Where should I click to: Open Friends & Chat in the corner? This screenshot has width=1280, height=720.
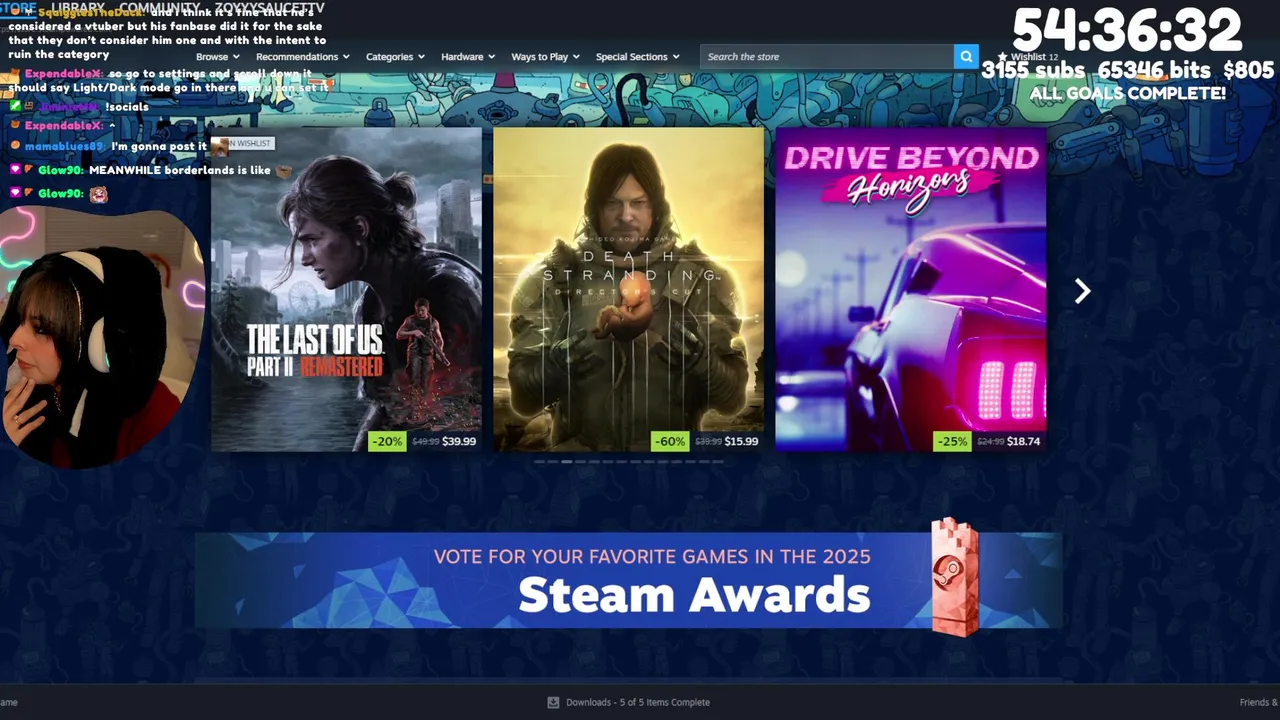point(1259,702)
